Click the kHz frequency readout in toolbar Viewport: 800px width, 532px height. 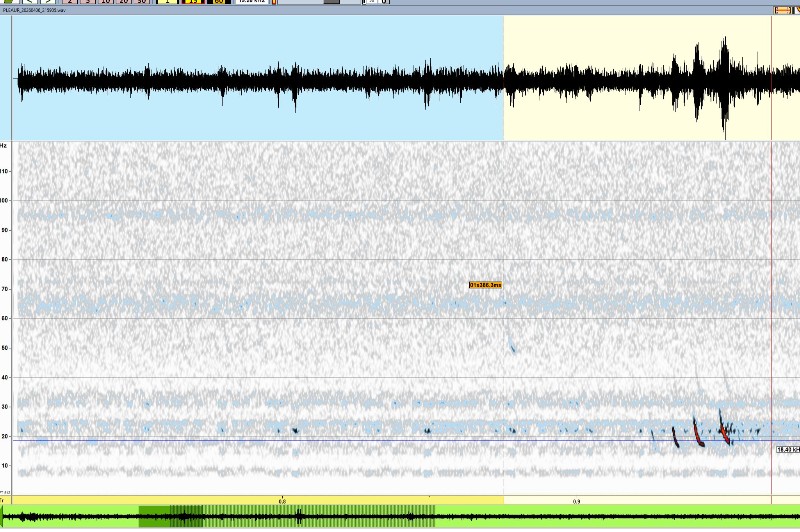[250, 2]
